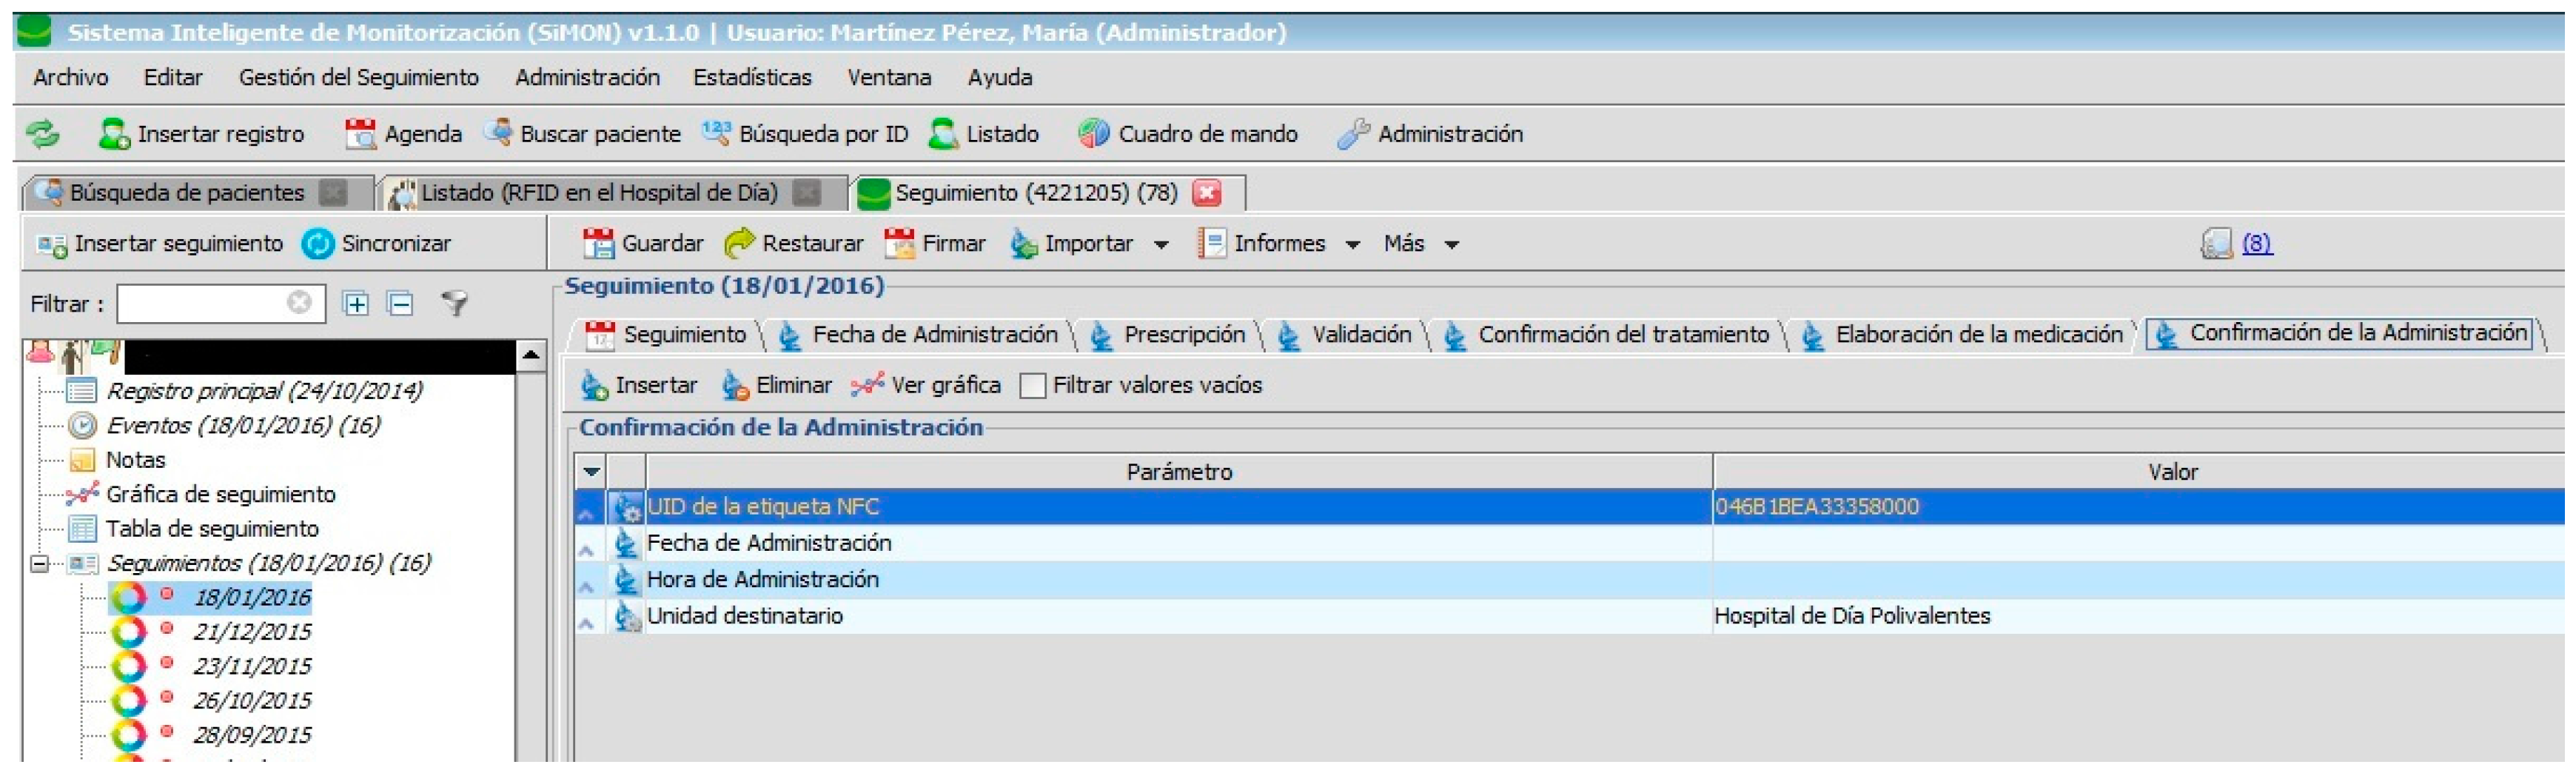The width and height of the screenshot is (2576, 773).
Task: Open the Ventana menu
Action: click(890, 78)
